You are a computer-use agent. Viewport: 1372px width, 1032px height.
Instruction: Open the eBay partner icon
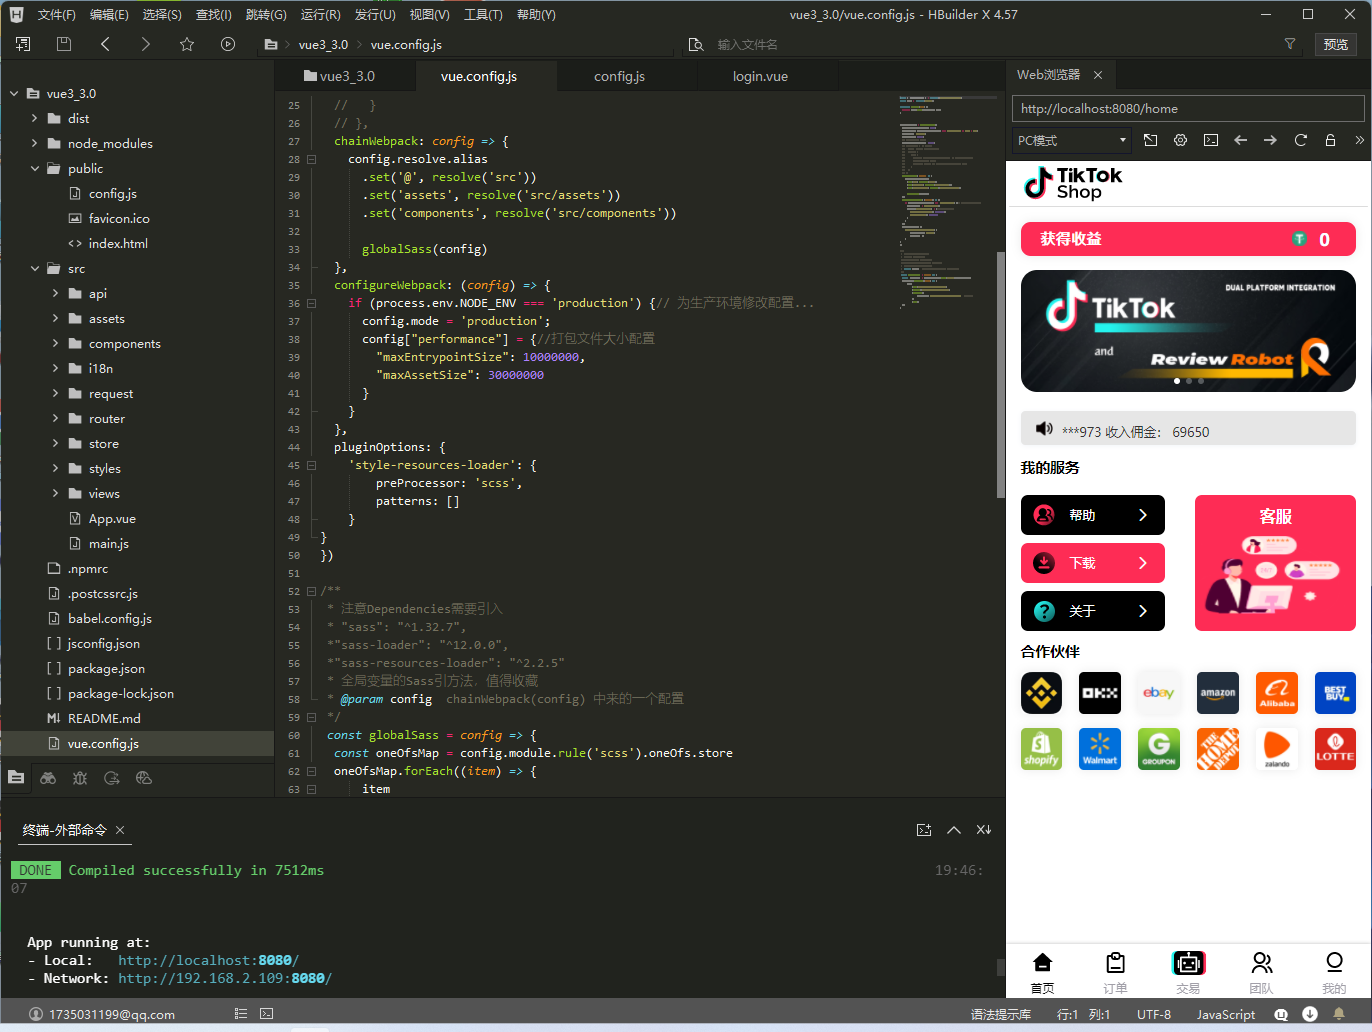[x=1159, y=693]
